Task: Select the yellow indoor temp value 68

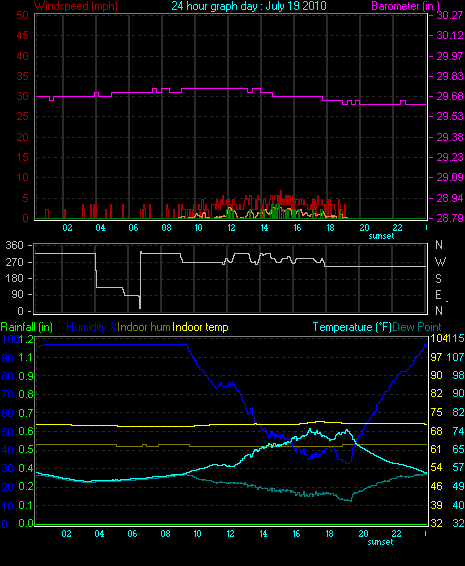Action: [436, 431]
